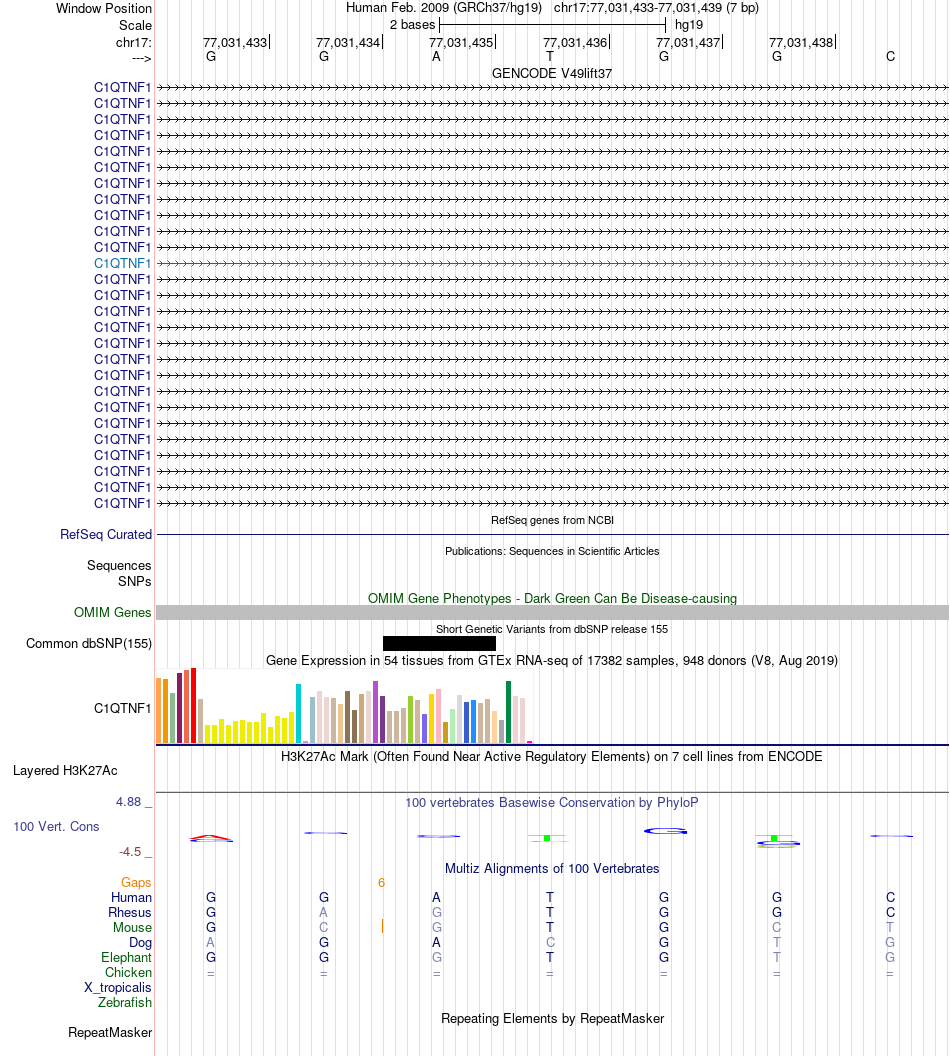Image resolution: width=950 pixels, height=1056 pixels.
Task: Click the reference base C in the ruler
Action: [x=890, y=57]
